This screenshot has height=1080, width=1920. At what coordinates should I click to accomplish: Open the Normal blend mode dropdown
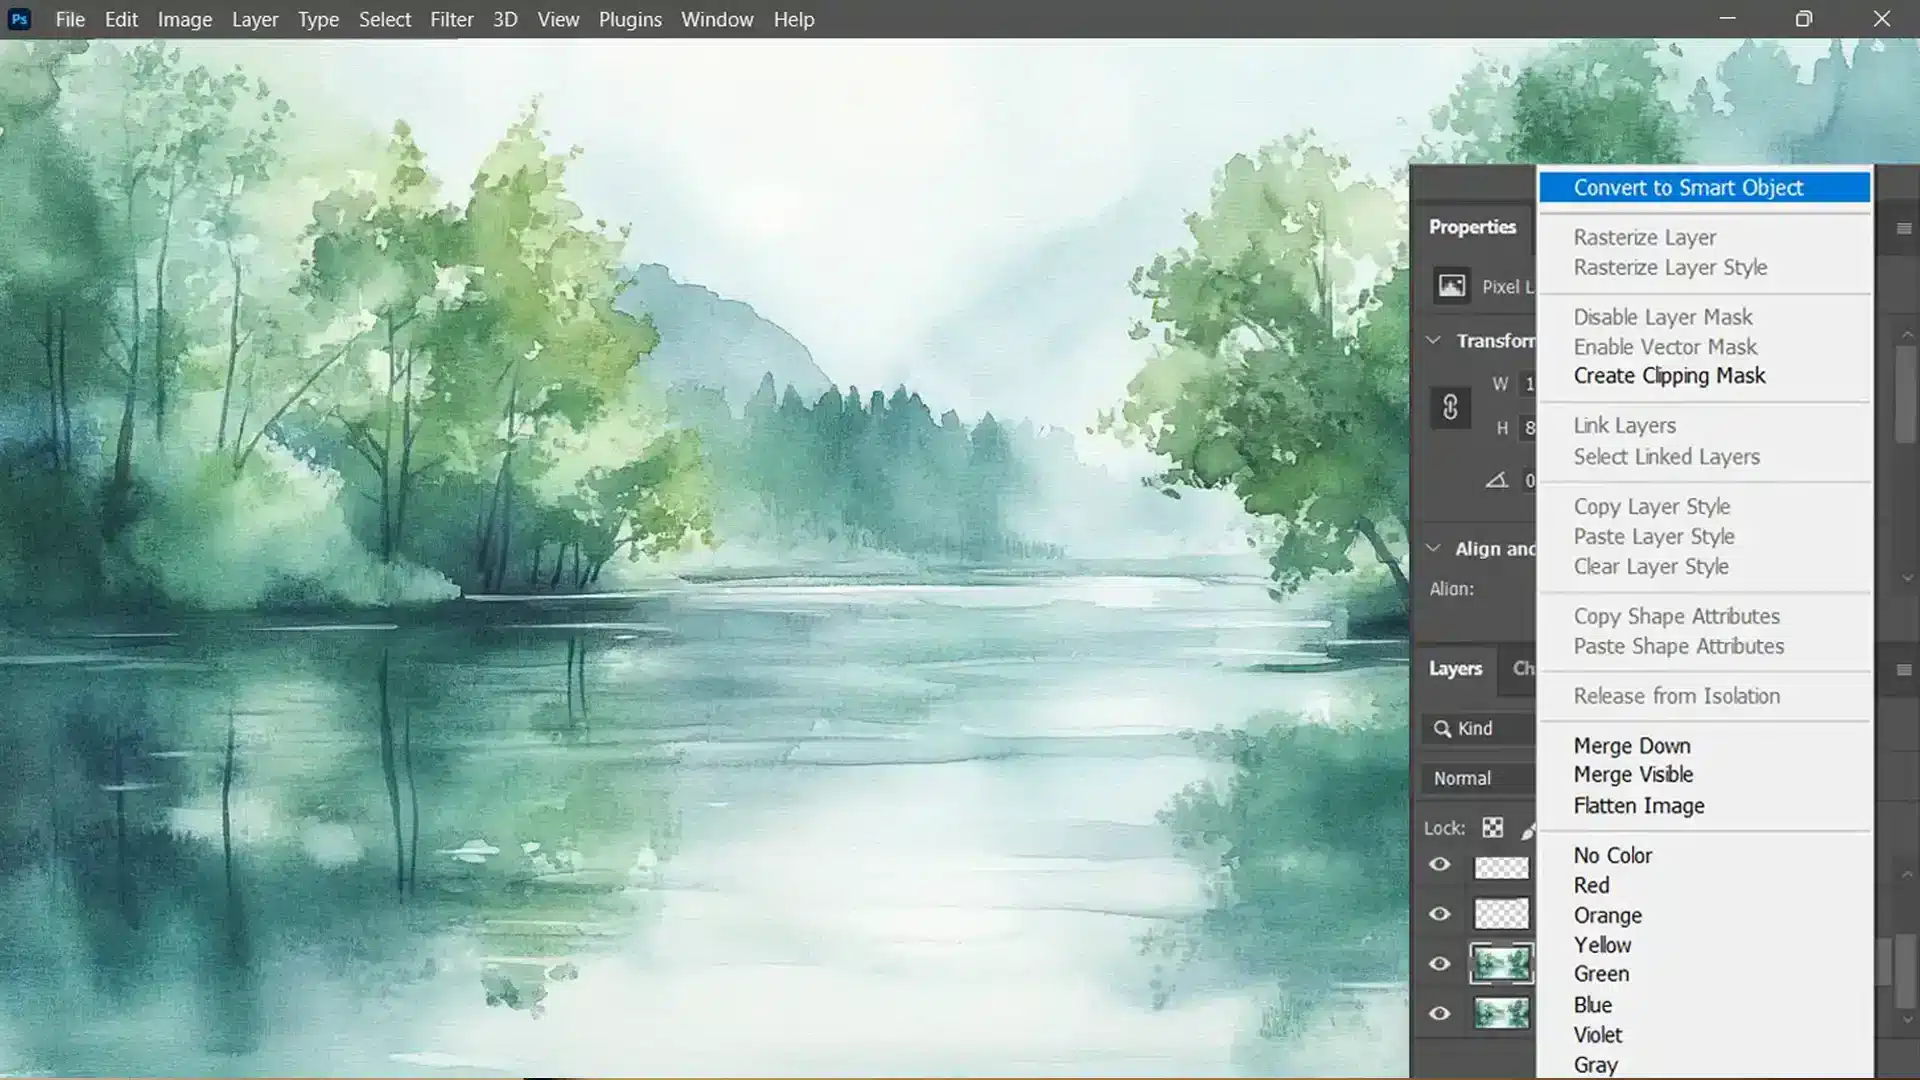point(1478,778)
